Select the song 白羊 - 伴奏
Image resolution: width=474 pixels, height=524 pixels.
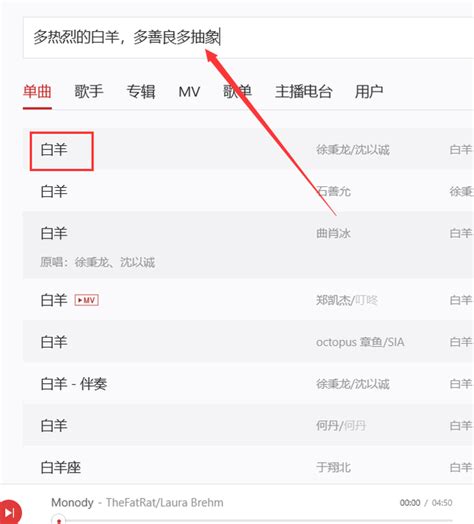coord(74,384)
